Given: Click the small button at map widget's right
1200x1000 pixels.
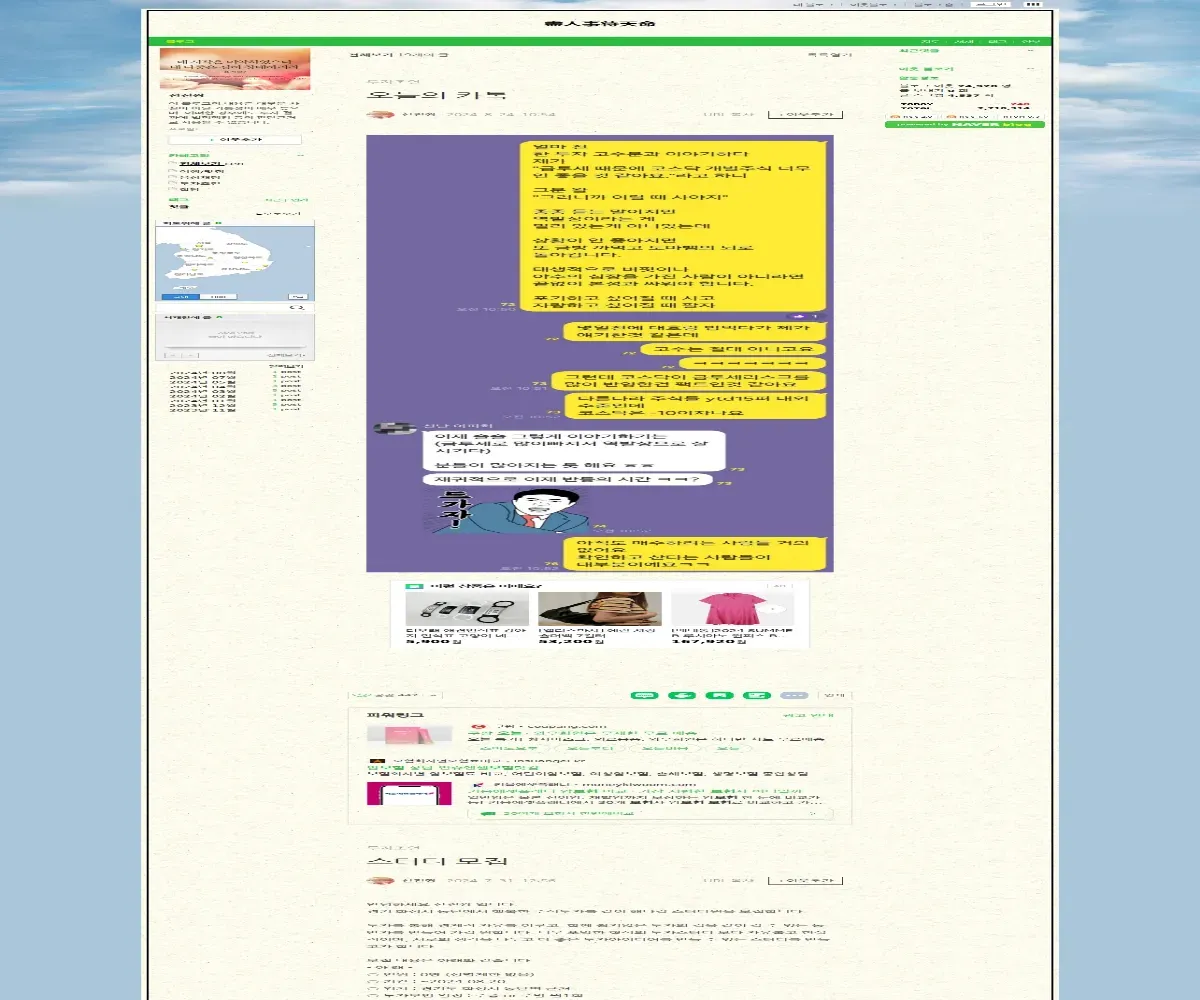Looking at the screenshot, I should (x=297, y=297).
